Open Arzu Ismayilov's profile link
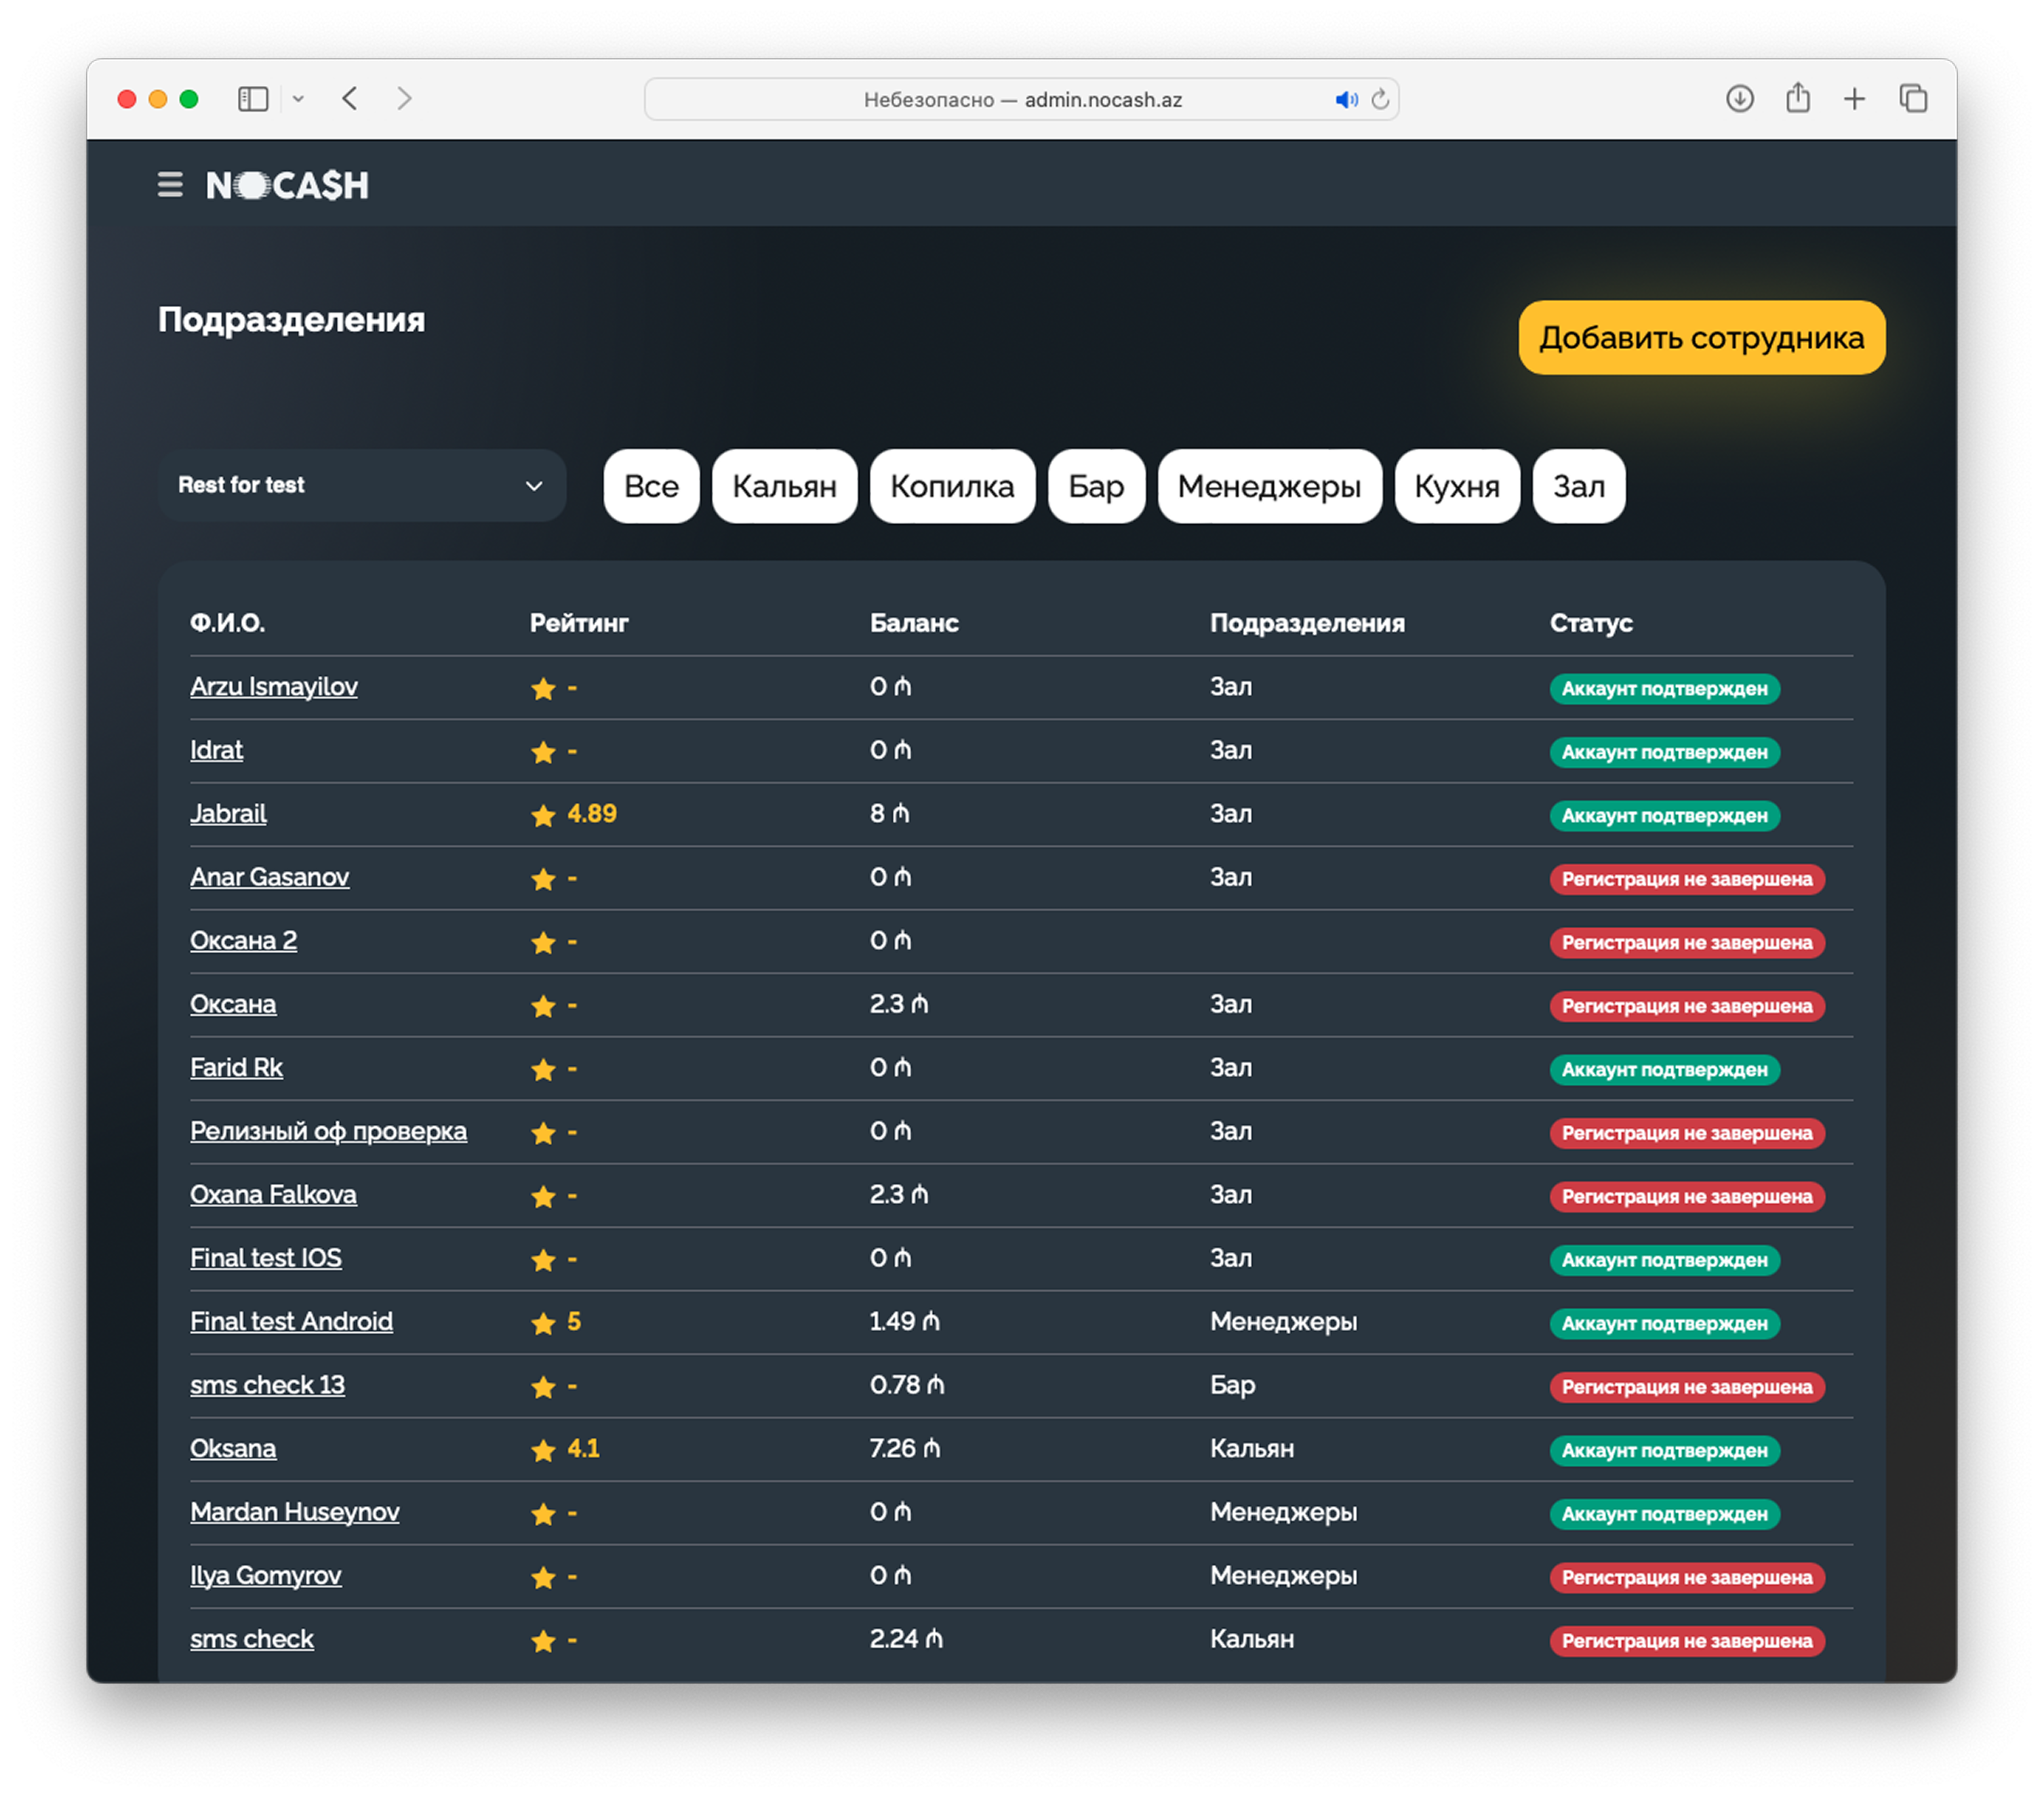 tap(273, 687)
